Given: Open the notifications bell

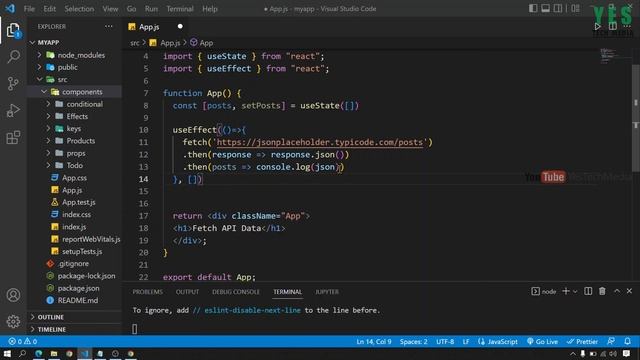Looking at the screenshot, I should tap(627, 341).
